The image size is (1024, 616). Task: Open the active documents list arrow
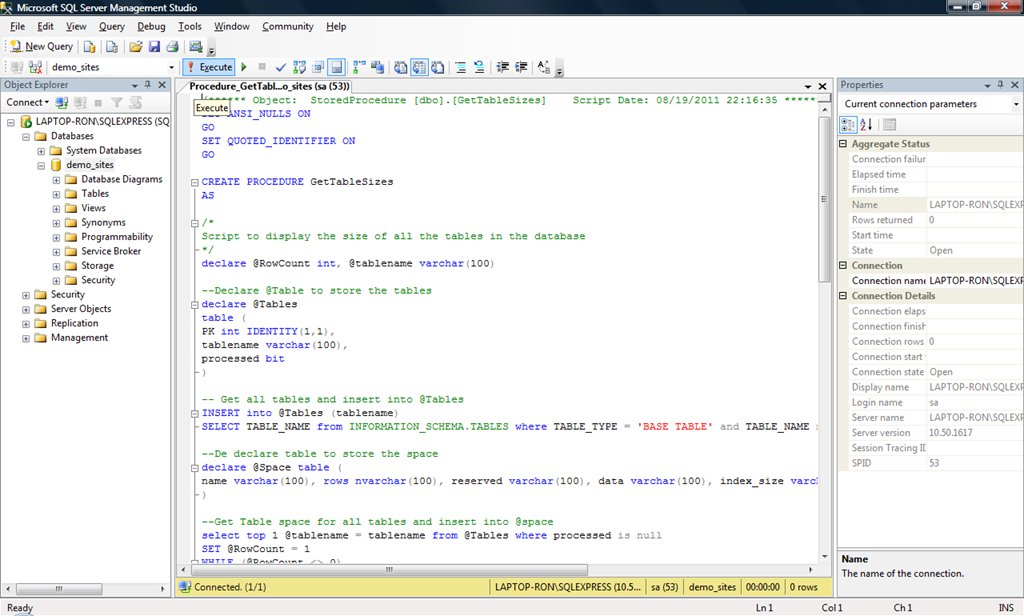click(x=808, y=86)
